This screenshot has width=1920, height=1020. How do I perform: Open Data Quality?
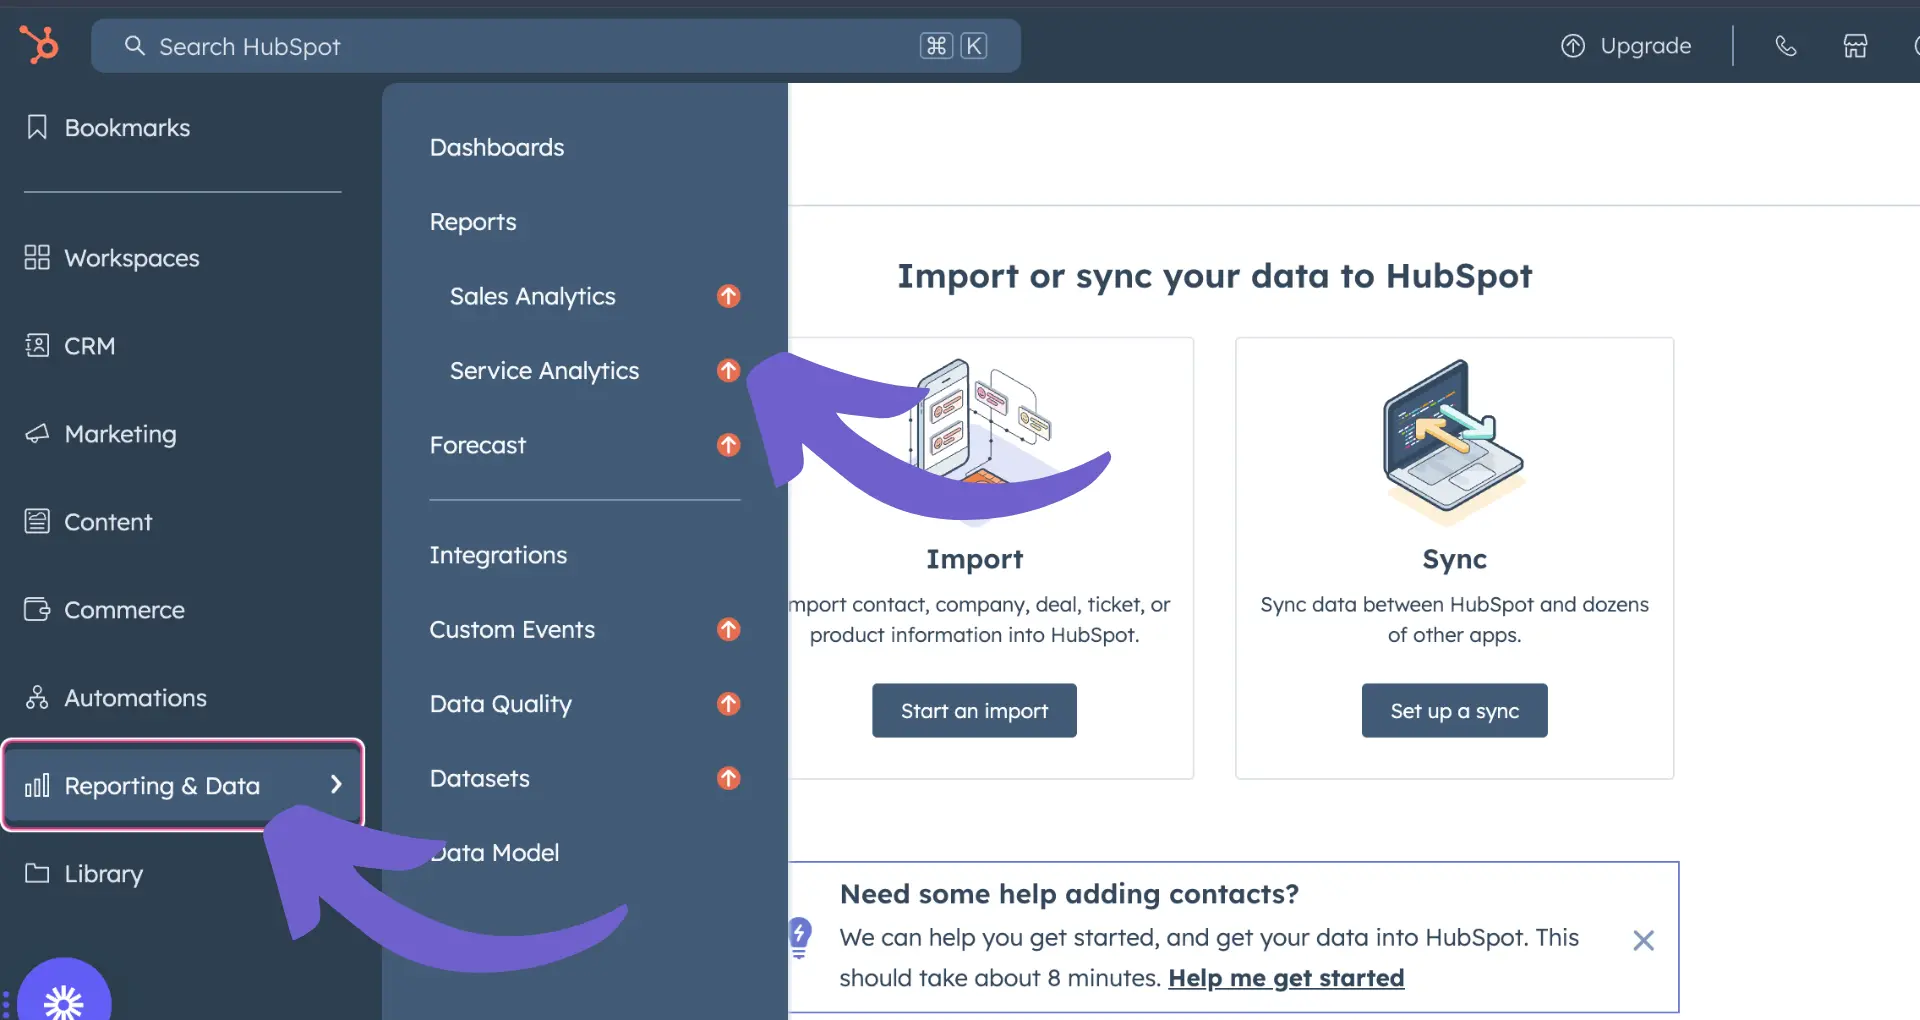(x=501, y=704)
